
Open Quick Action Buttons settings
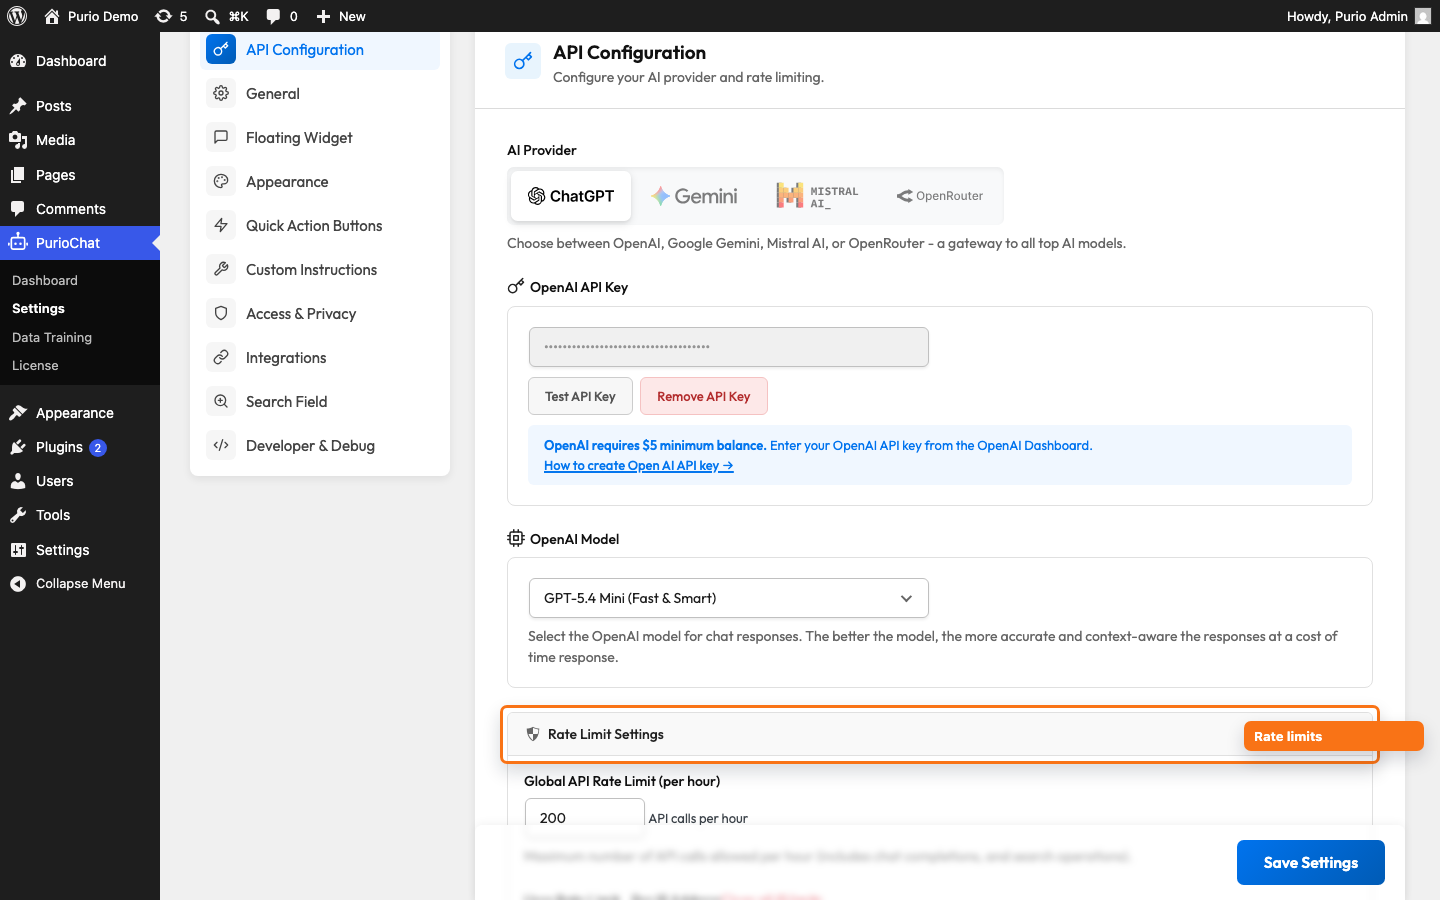coord(320,225)
